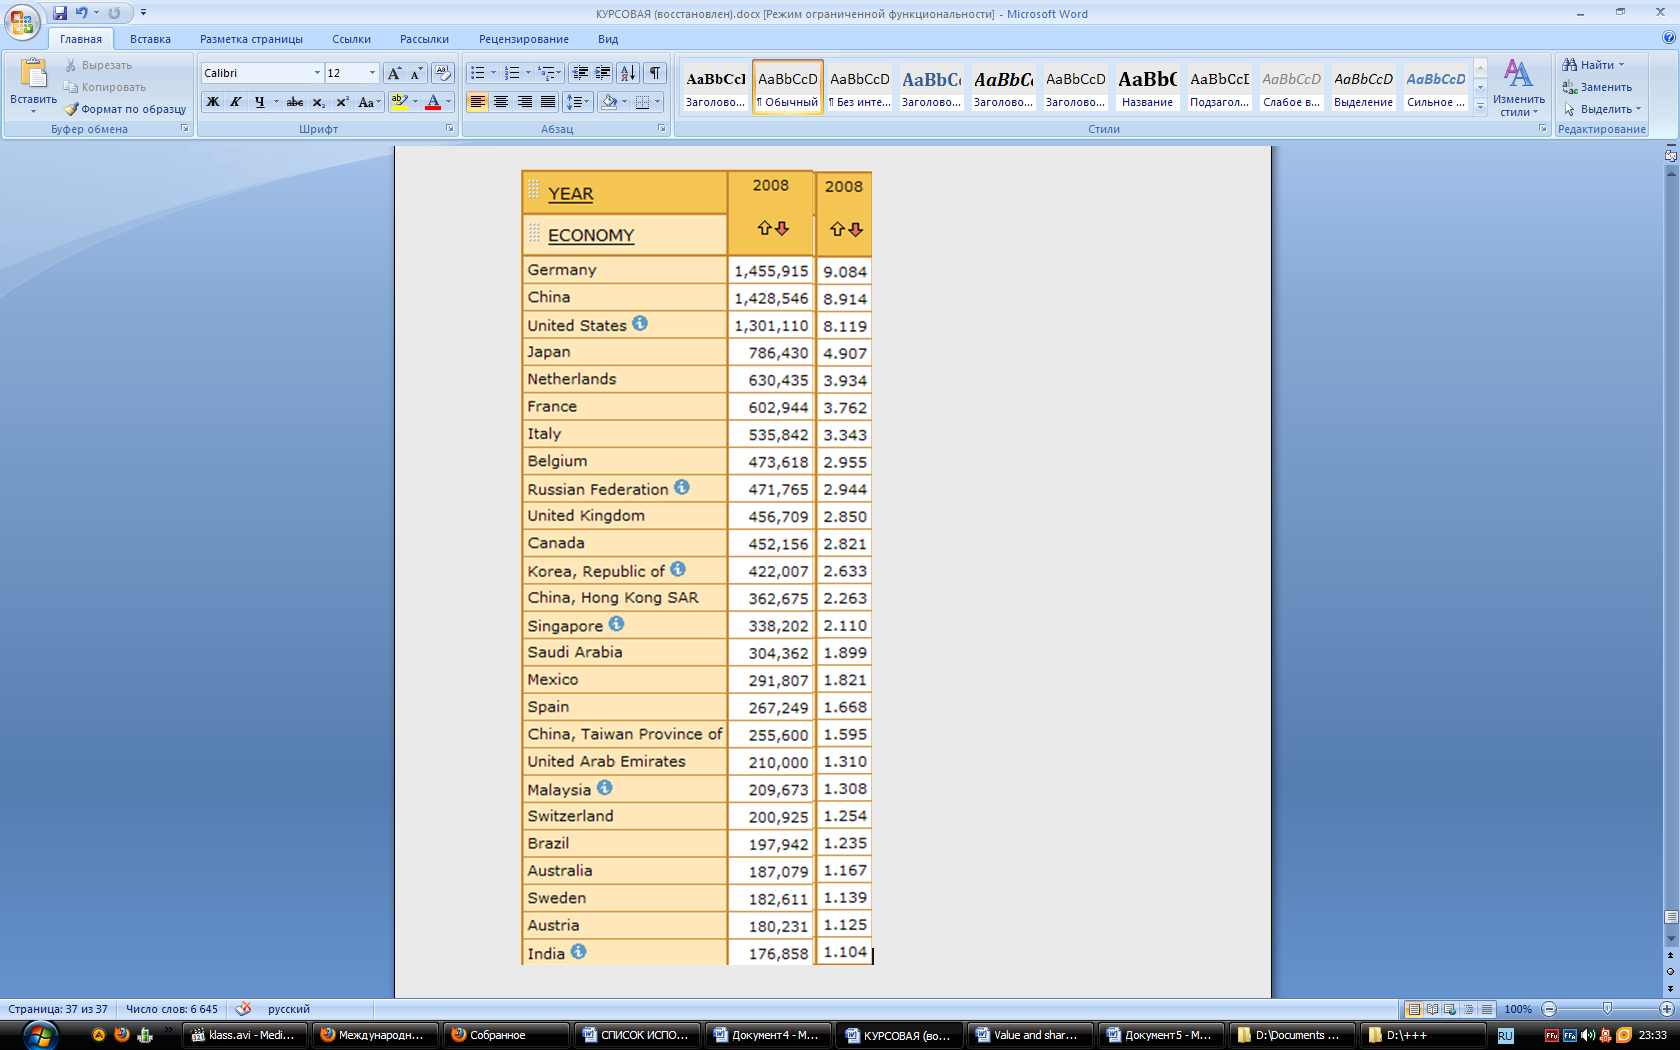Switch to the Вставка ribbon tab
The width and height of the screenshot is (1680, 1050).
coord(150,39)
